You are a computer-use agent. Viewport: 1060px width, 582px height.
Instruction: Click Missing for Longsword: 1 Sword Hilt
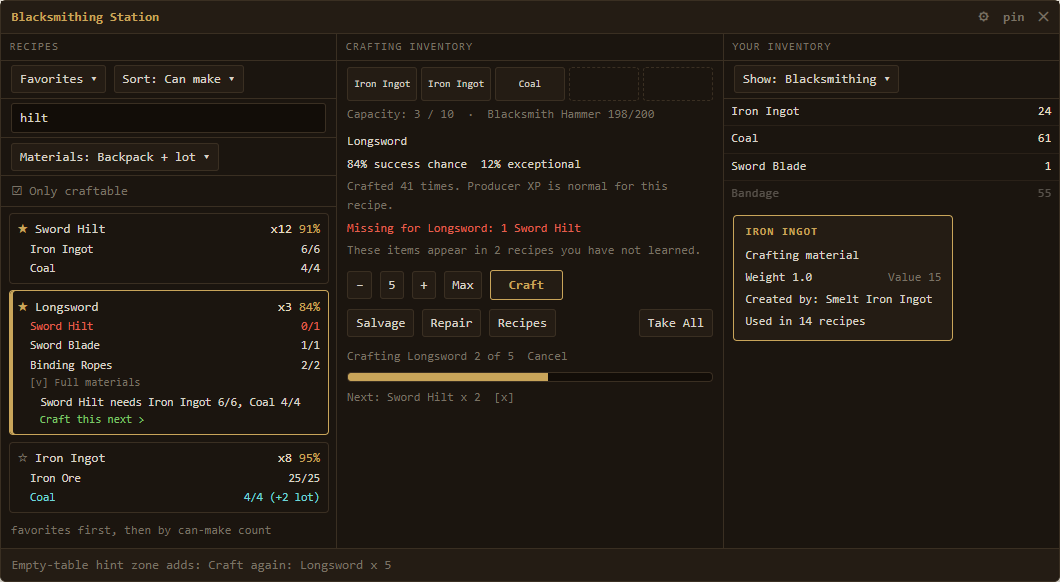pos(464,228)
